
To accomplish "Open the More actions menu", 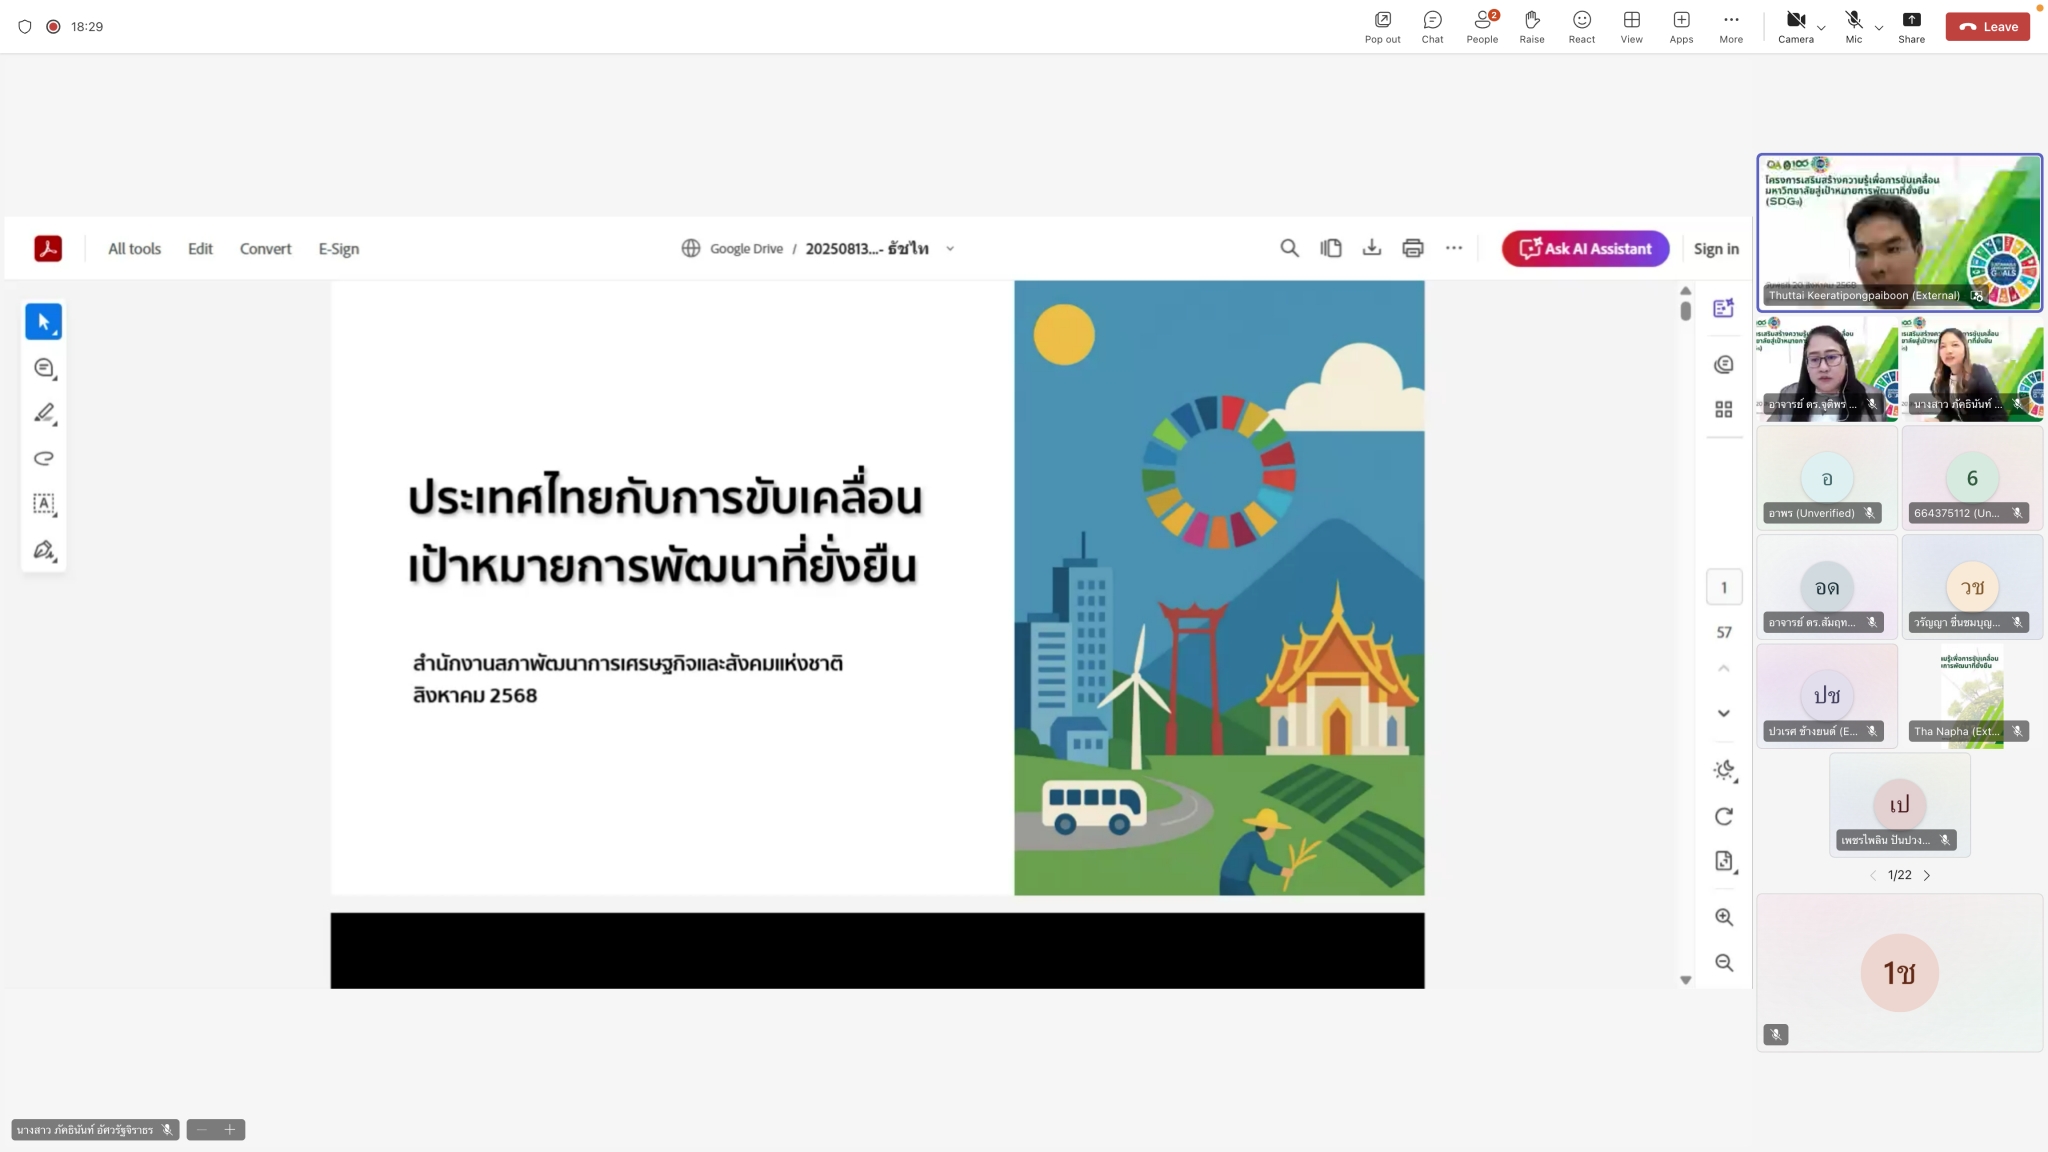I will [x=1731, y=26].
